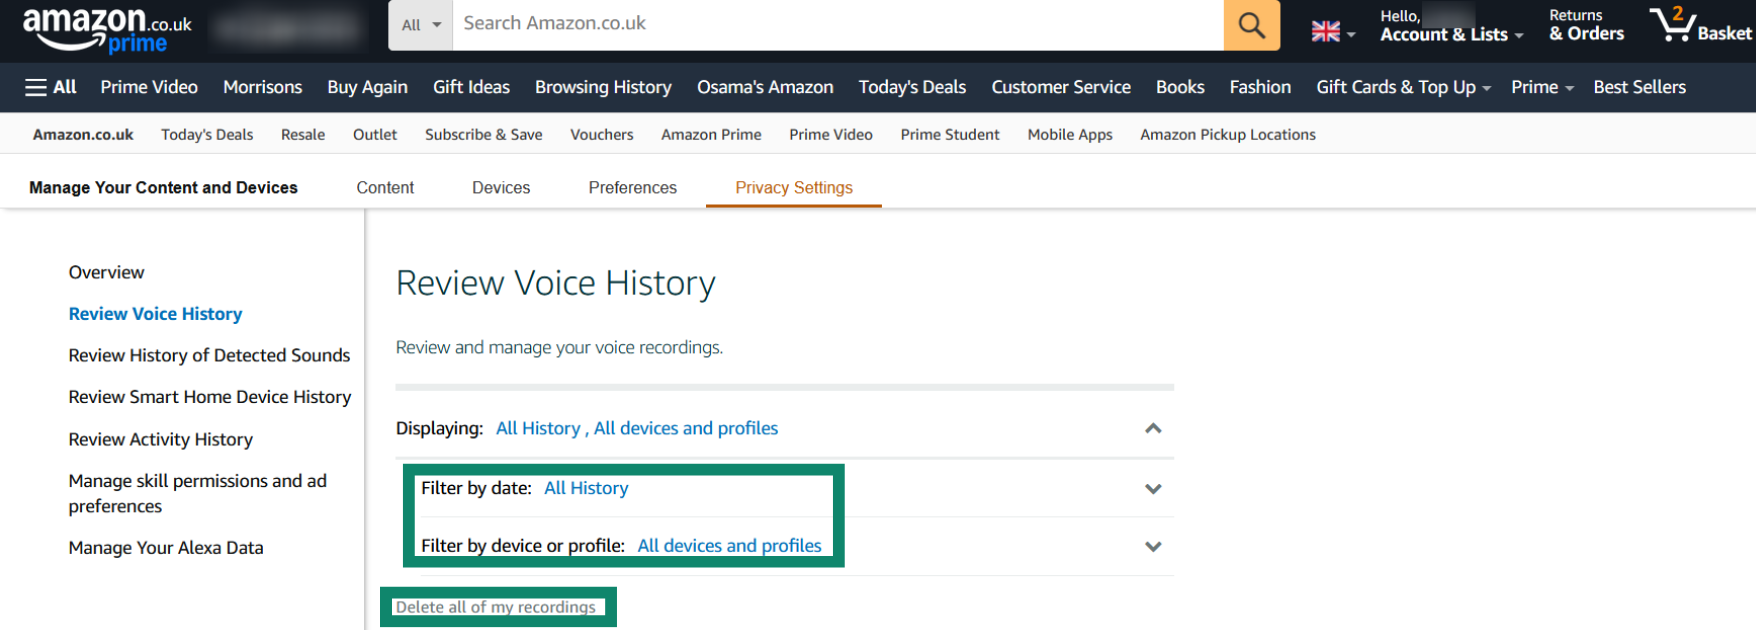
Task: Expand the Filter by date chevron
Action: click(x=1153, y=489)
